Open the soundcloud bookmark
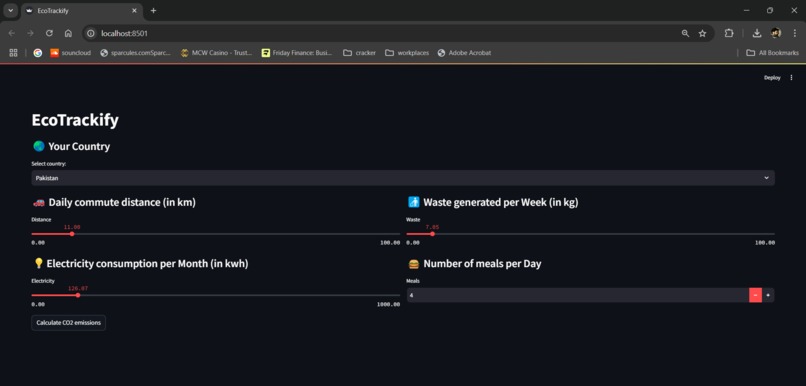This screenshot has width=806, height=386. 70,52
